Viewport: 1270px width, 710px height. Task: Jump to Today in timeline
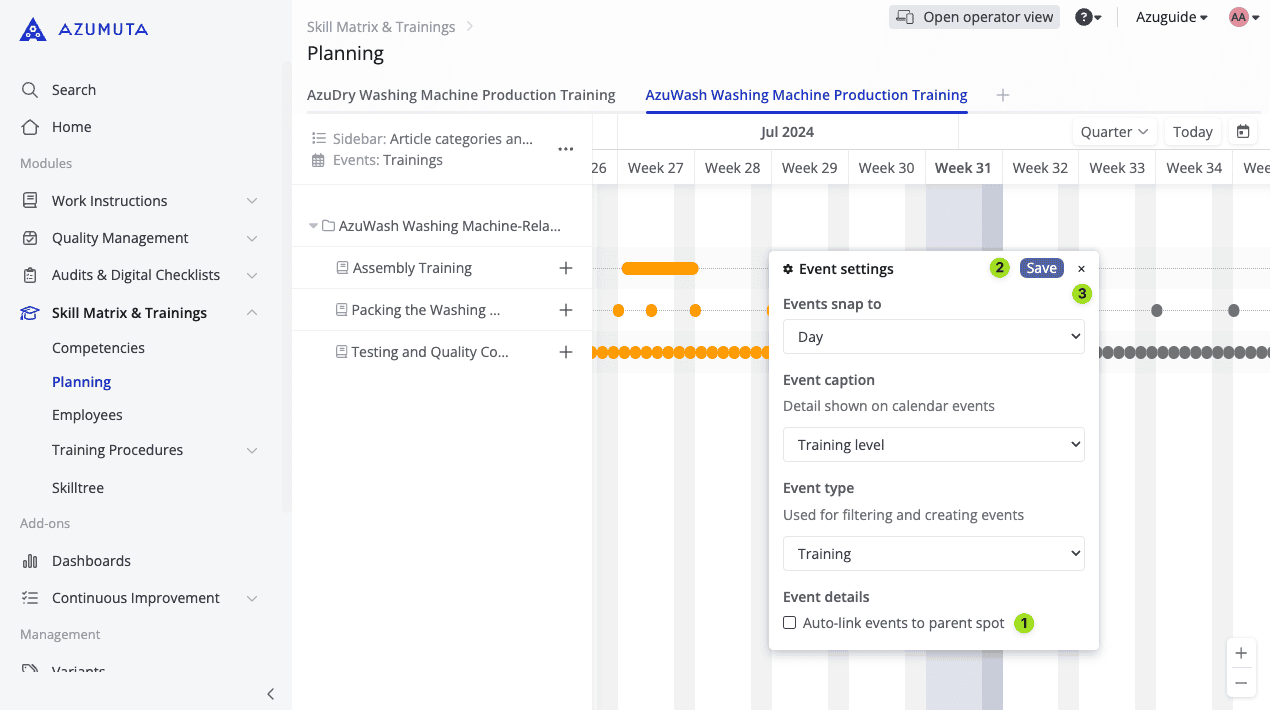pyautogui.click(x=1192, y=132)
